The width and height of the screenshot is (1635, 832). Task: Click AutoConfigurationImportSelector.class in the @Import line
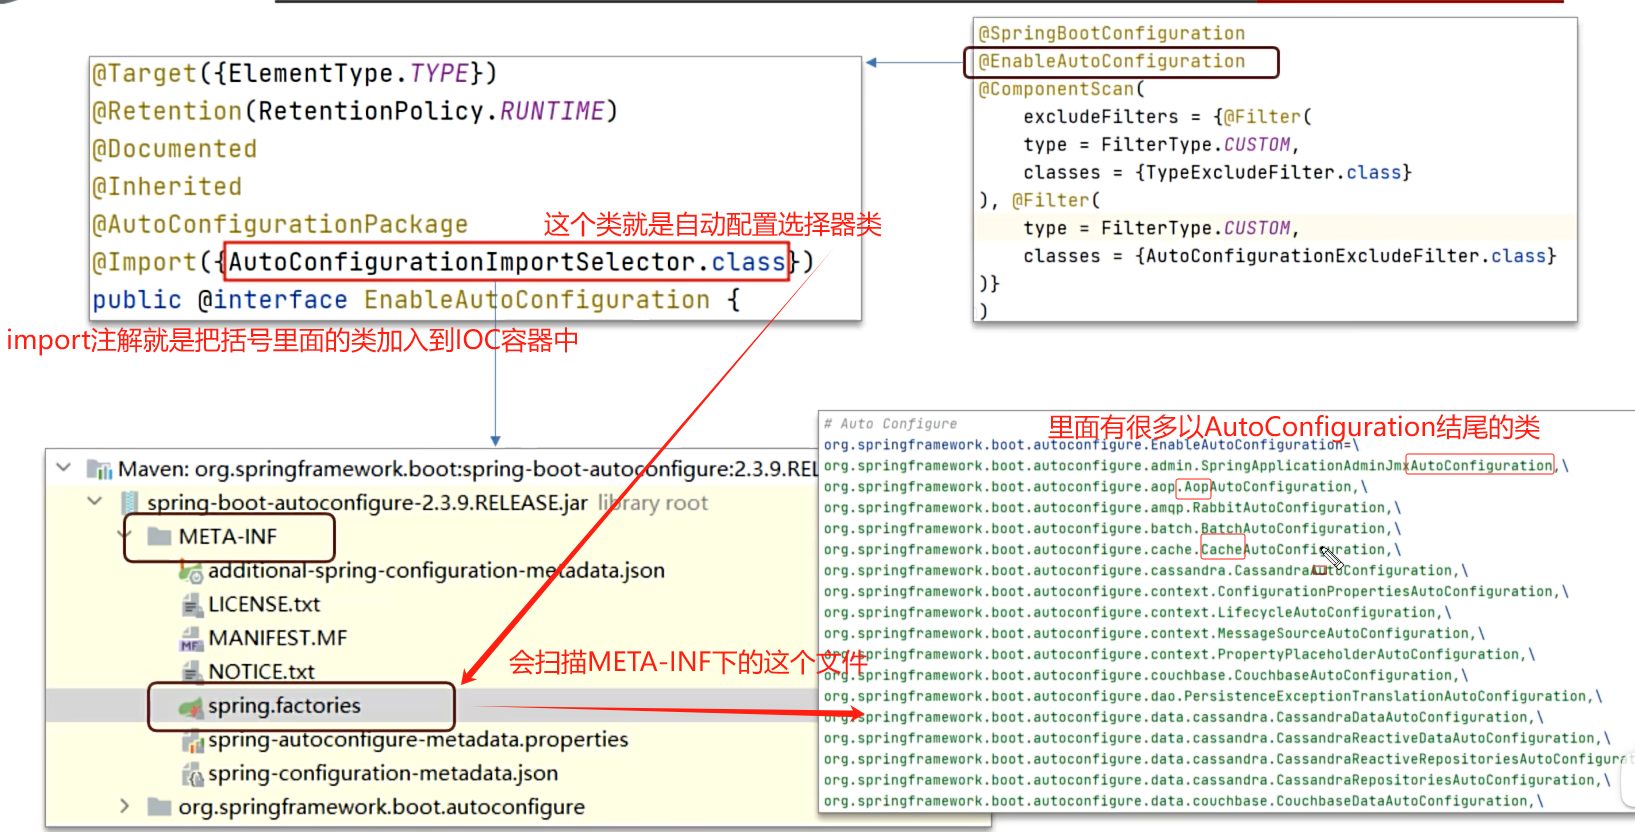click(x=507, y=262)
